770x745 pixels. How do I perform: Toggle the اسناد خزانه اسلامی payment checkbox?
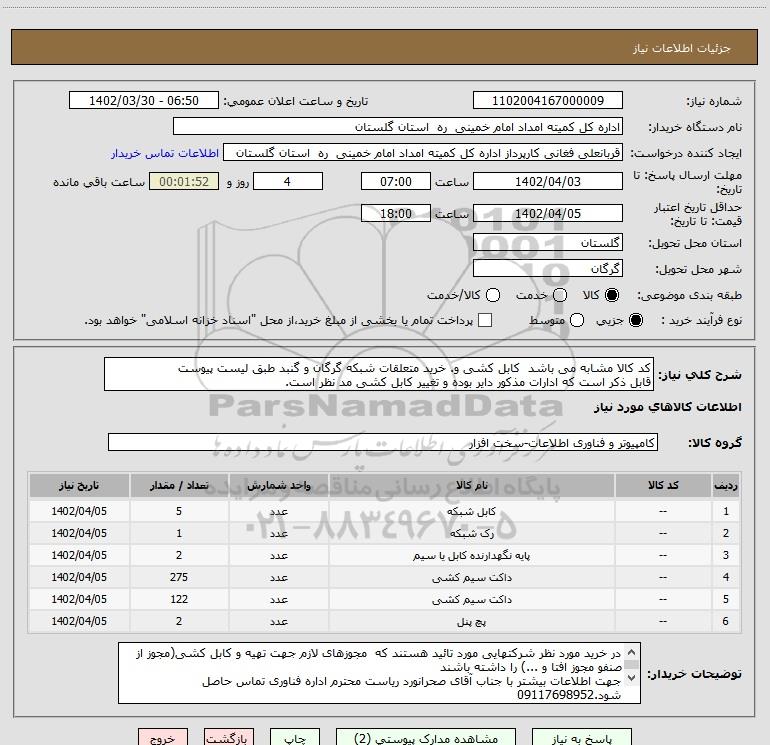coord(485,320)
